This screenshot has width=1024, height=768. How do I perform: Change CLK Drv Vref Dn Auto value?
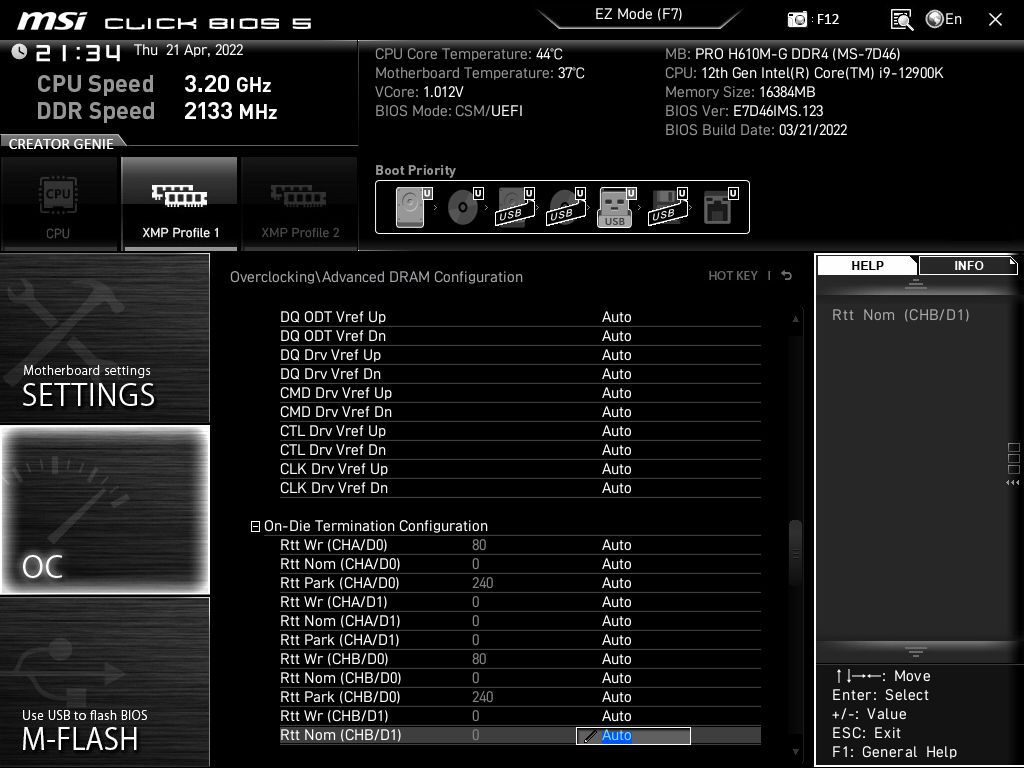click(616, 488)
